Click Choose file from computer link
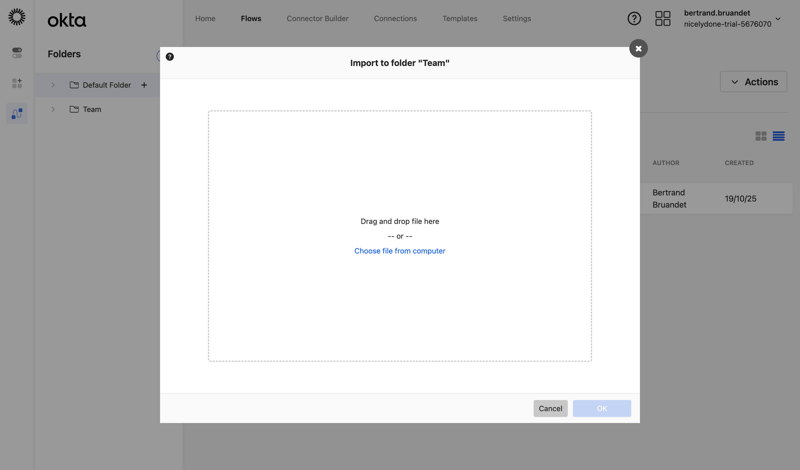800x470 pixels. click(400, 251)
